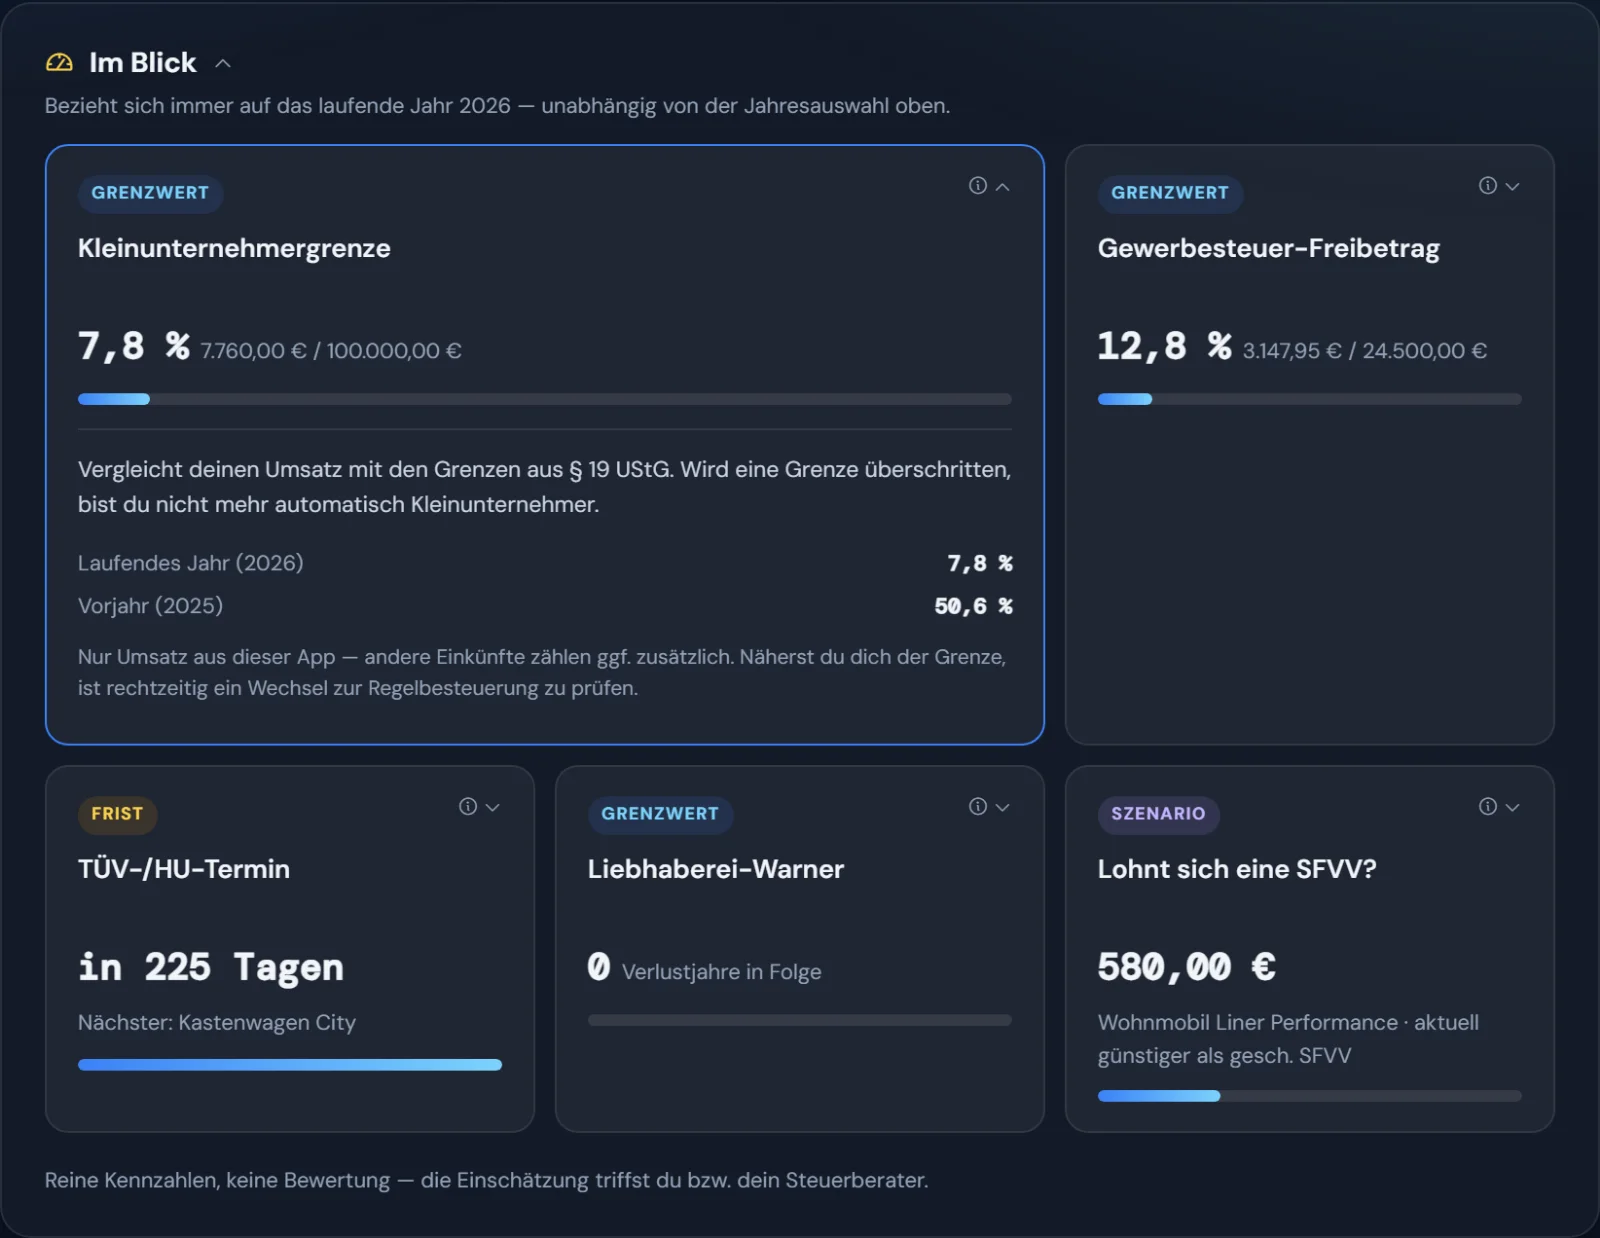Click the Vorjahr (2025) row
The height and width of the screenshot is (1238, 1600).
[x=545, y=606]
